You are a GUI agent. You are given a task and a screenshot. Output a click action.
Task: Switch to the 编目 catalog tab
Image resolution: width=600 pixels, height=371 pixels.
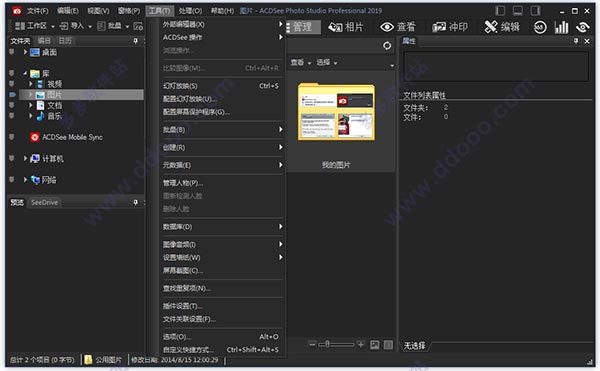(44, 41)
